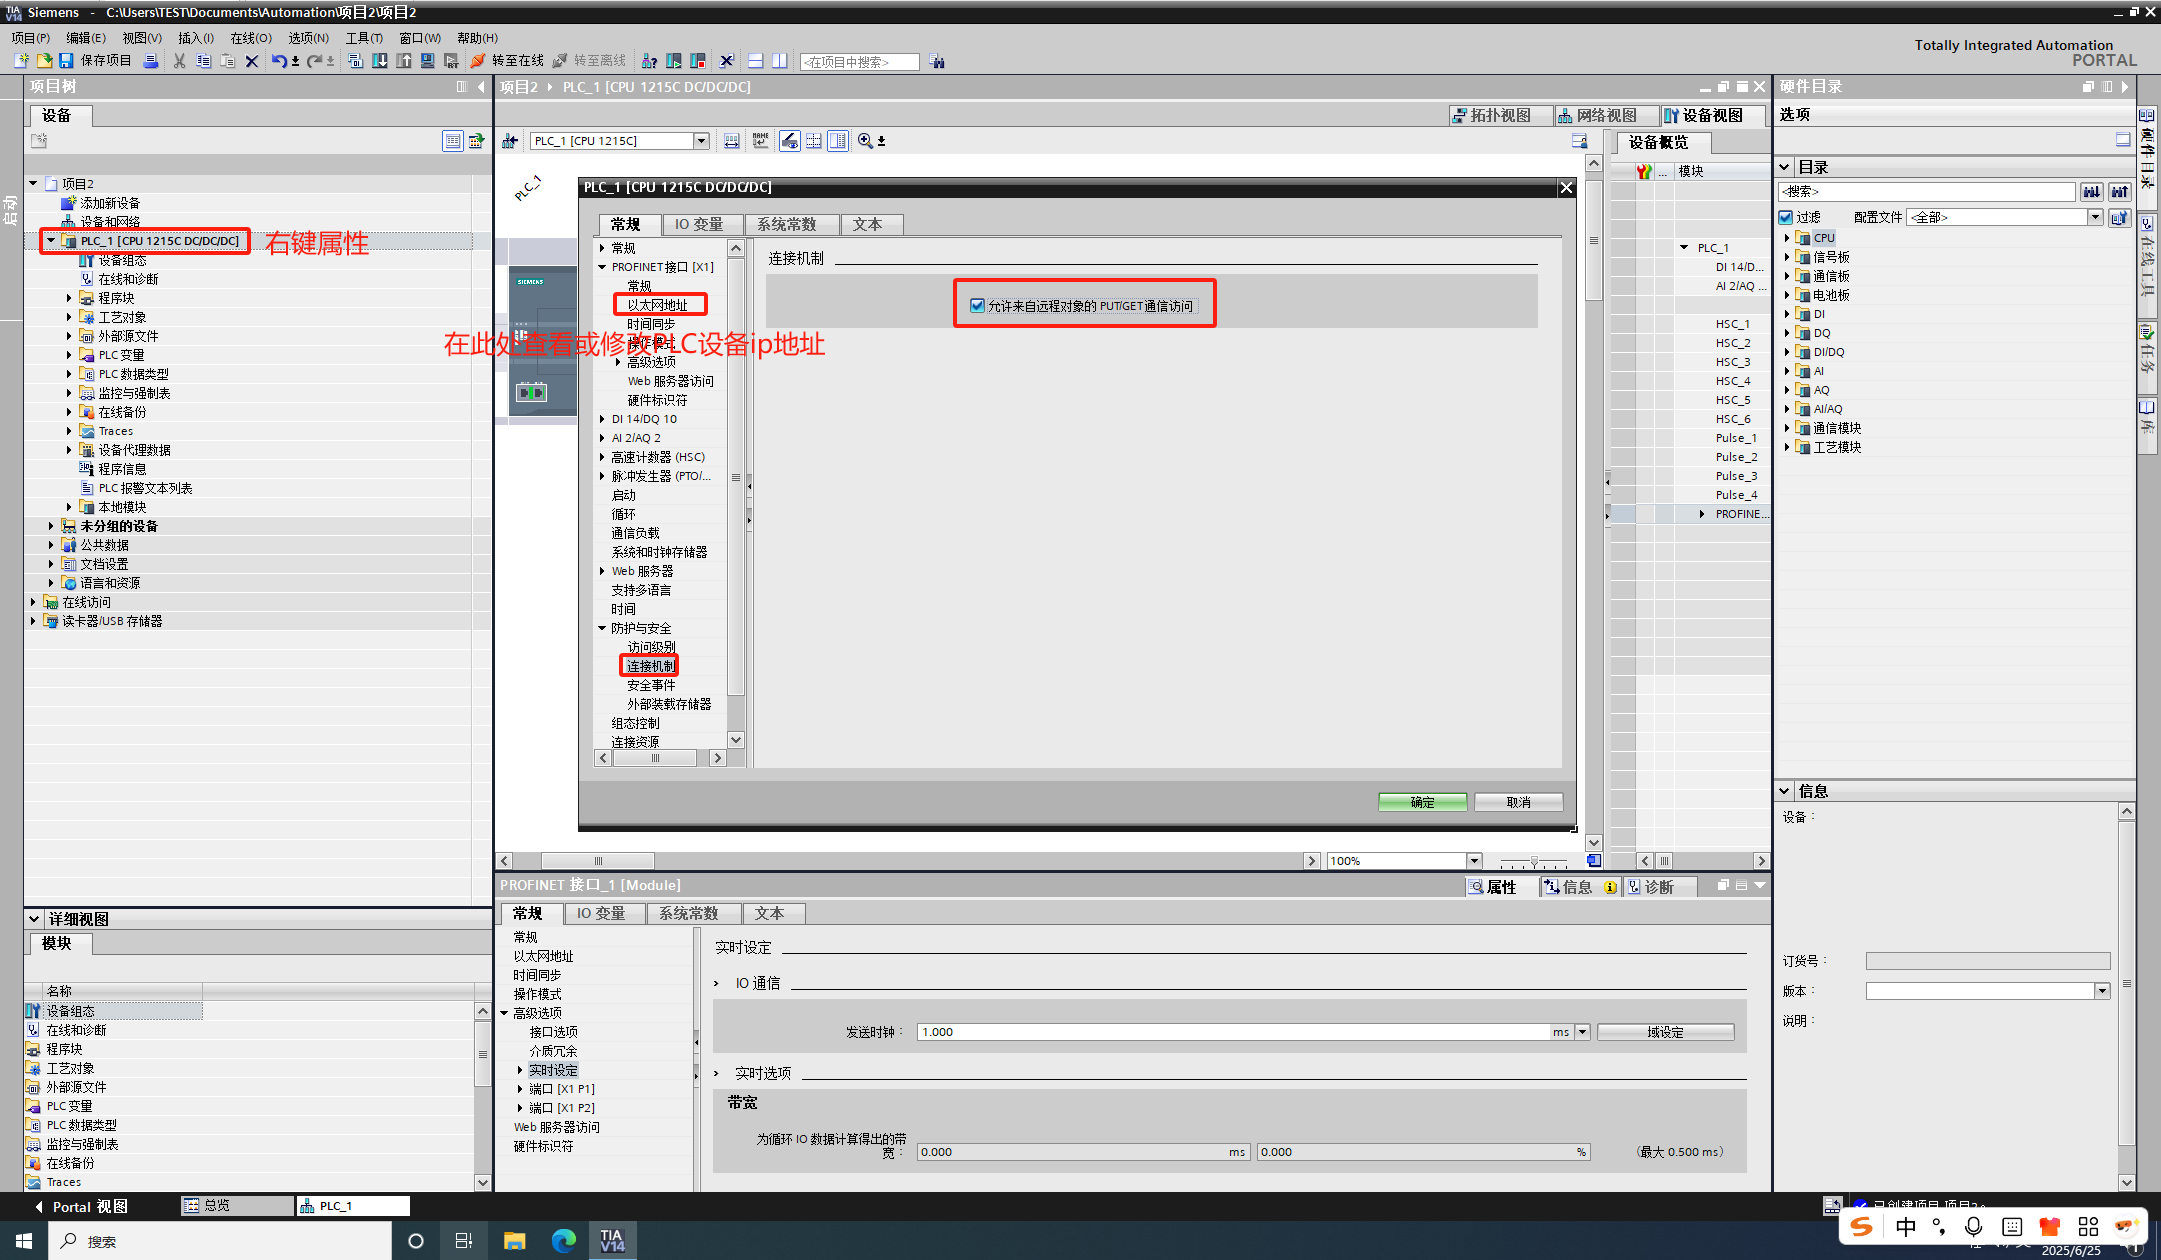Click the hardware catalog 搜索 field

pos(1927,191)
